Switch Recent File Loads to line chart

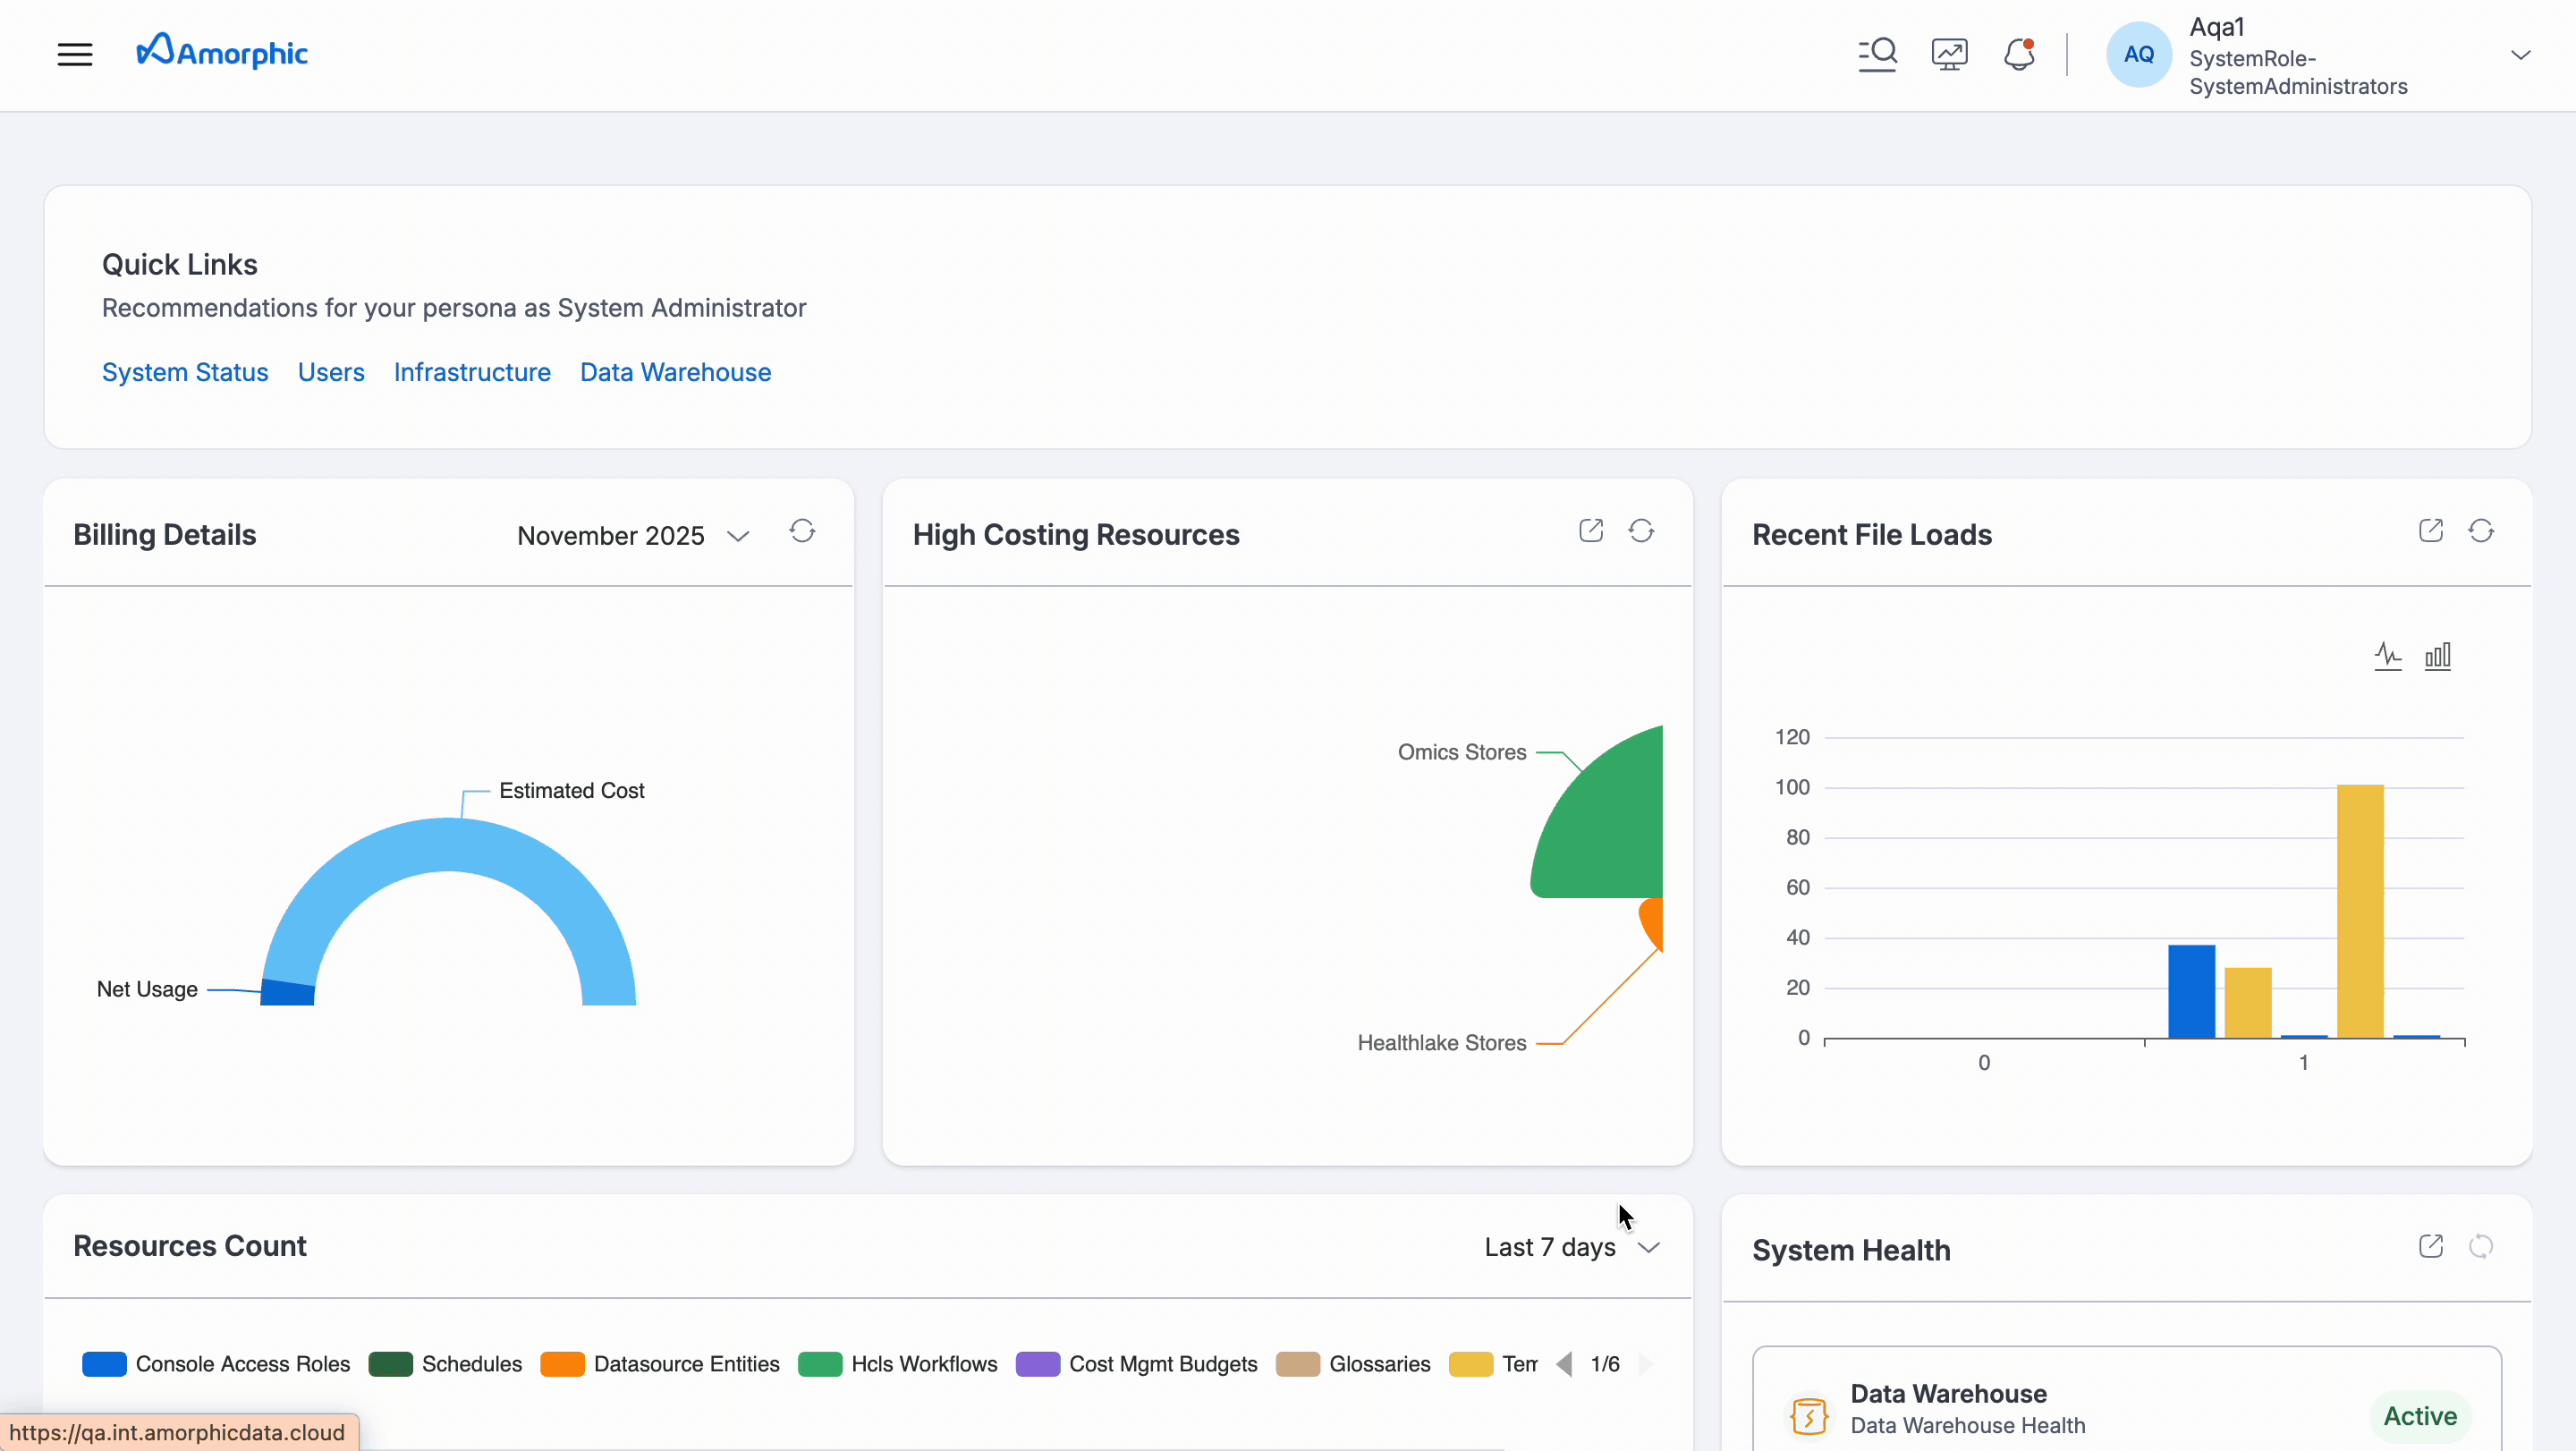pos(2388,656)
